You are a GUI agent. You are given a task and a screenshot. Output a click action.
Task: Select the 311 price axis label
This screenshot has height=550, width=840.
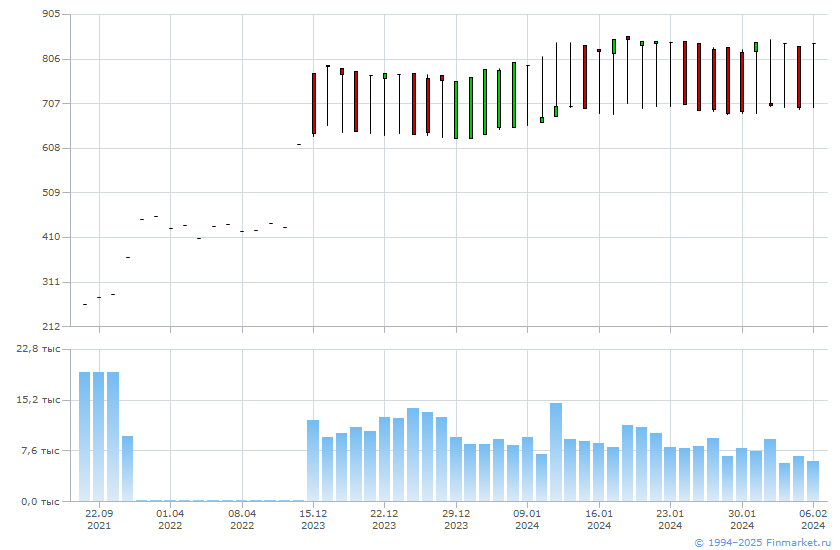coord(51,282)
